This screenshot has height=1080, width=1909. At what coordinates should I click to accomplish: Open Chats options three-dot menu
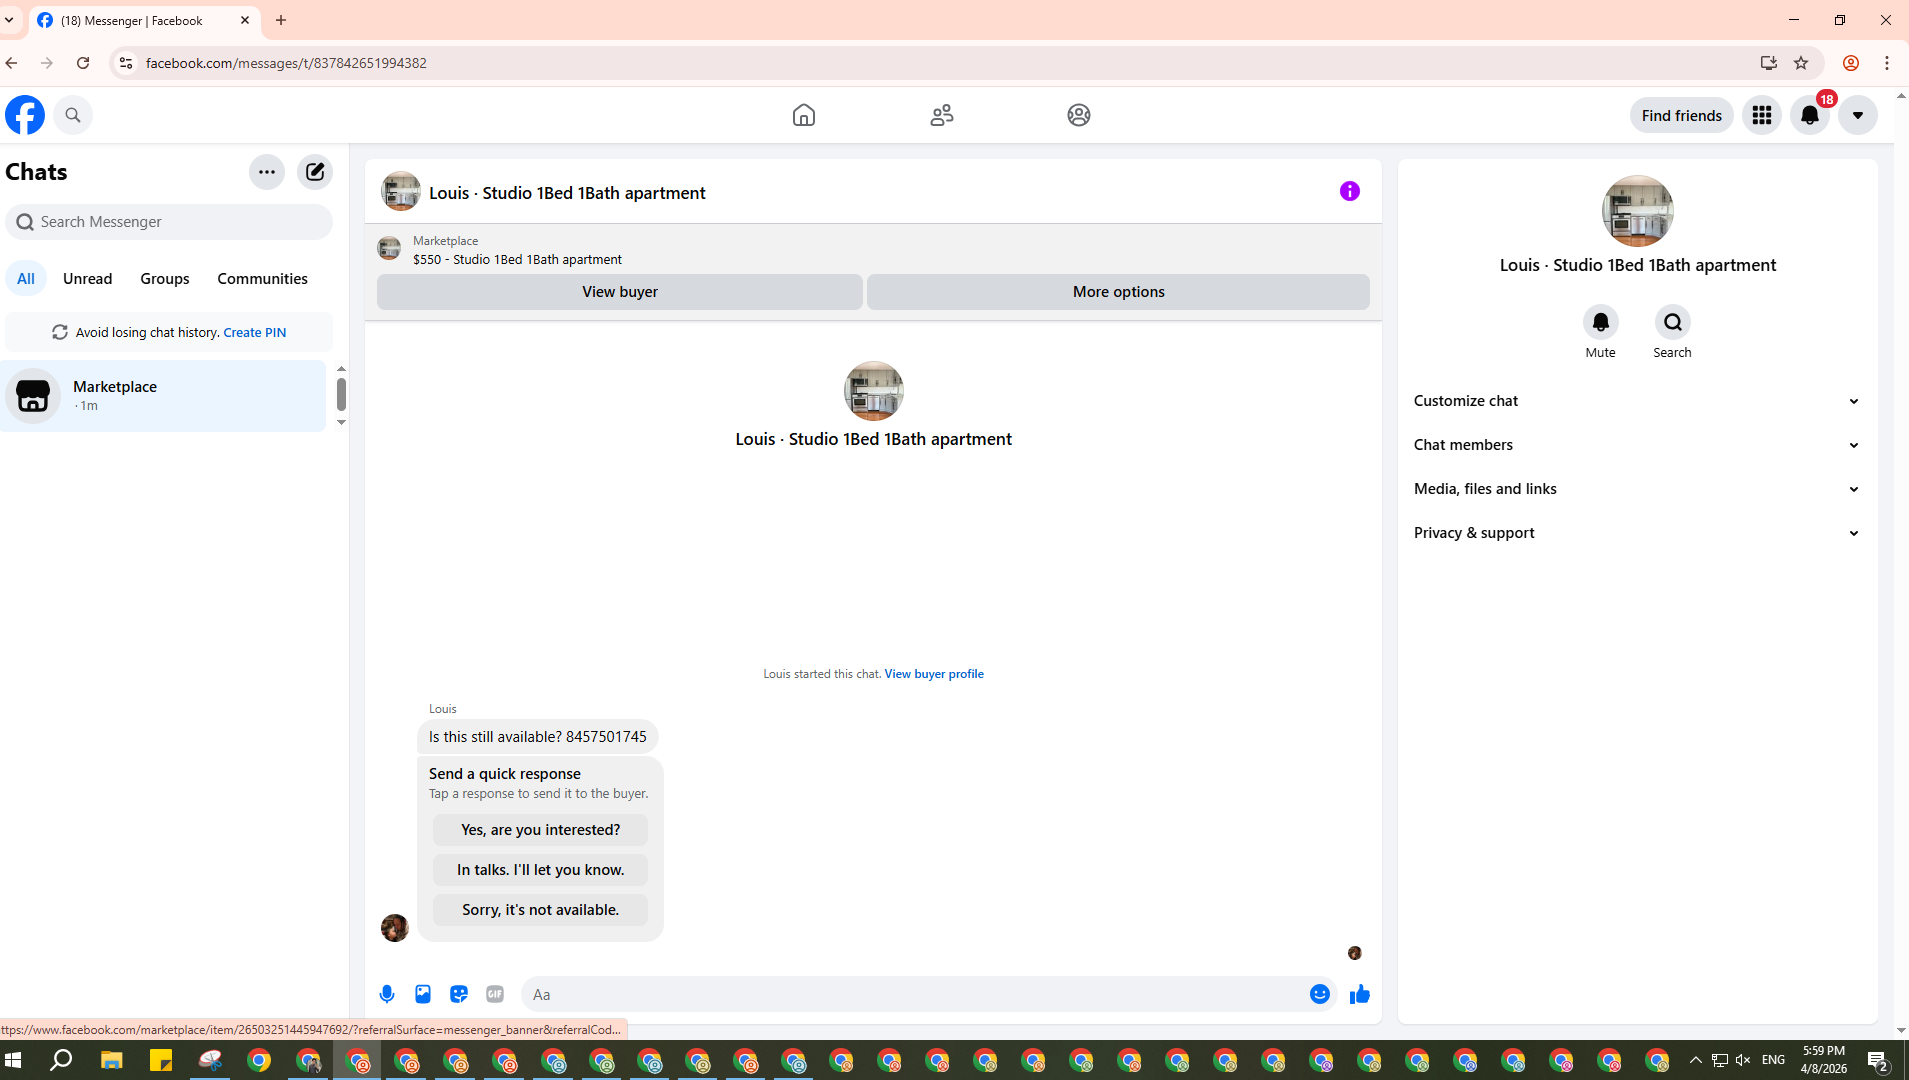[x=267, y=172]
